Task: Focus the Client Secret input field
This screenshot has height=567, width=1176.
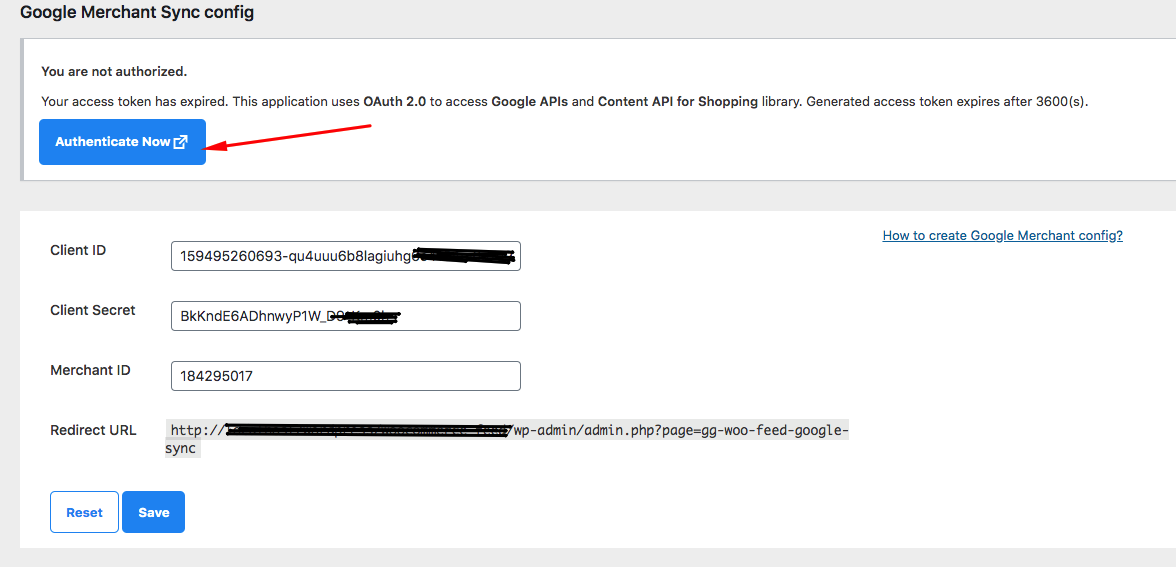Action: tap(346, 316)
